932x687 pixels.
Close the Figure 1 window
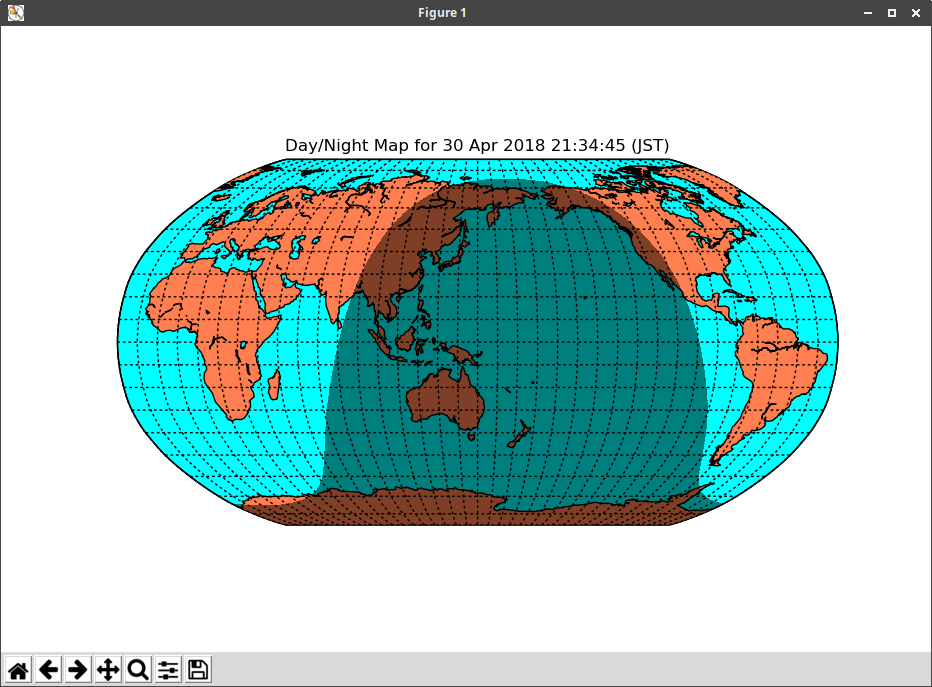[x=915, y=13]
